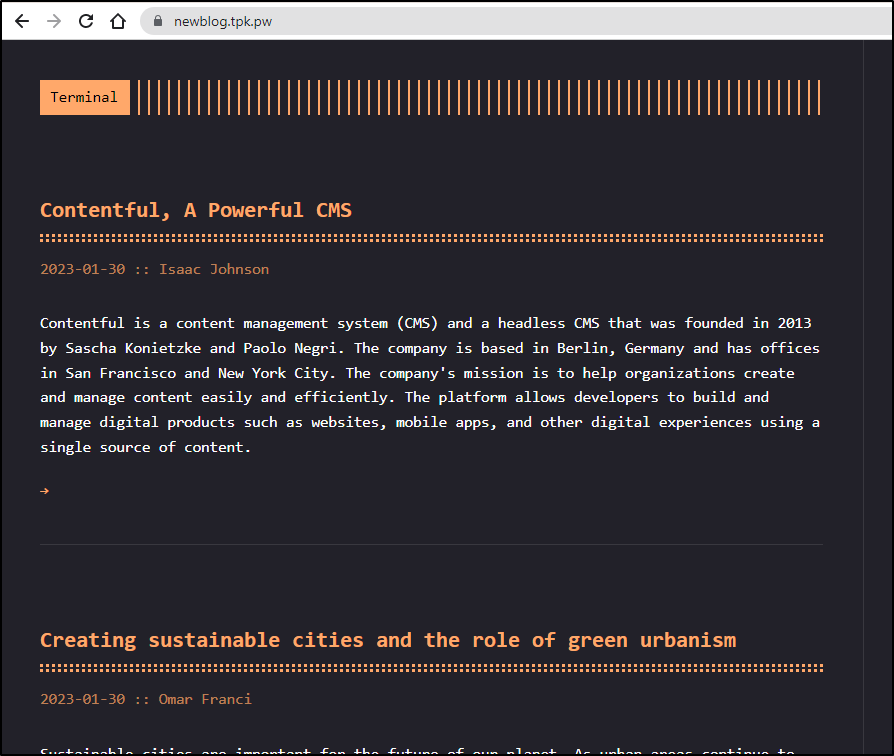Reload the page with the refresh icon

(86, 22)
